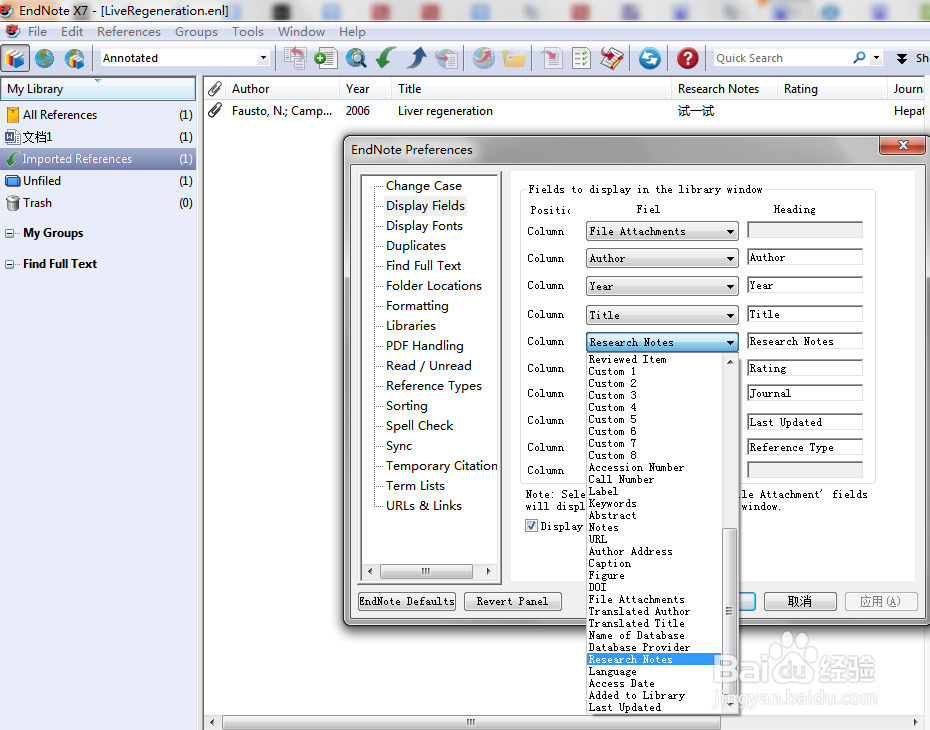
Task: Open Online Search with the magnifier globe icon
Action: [356, 58]
